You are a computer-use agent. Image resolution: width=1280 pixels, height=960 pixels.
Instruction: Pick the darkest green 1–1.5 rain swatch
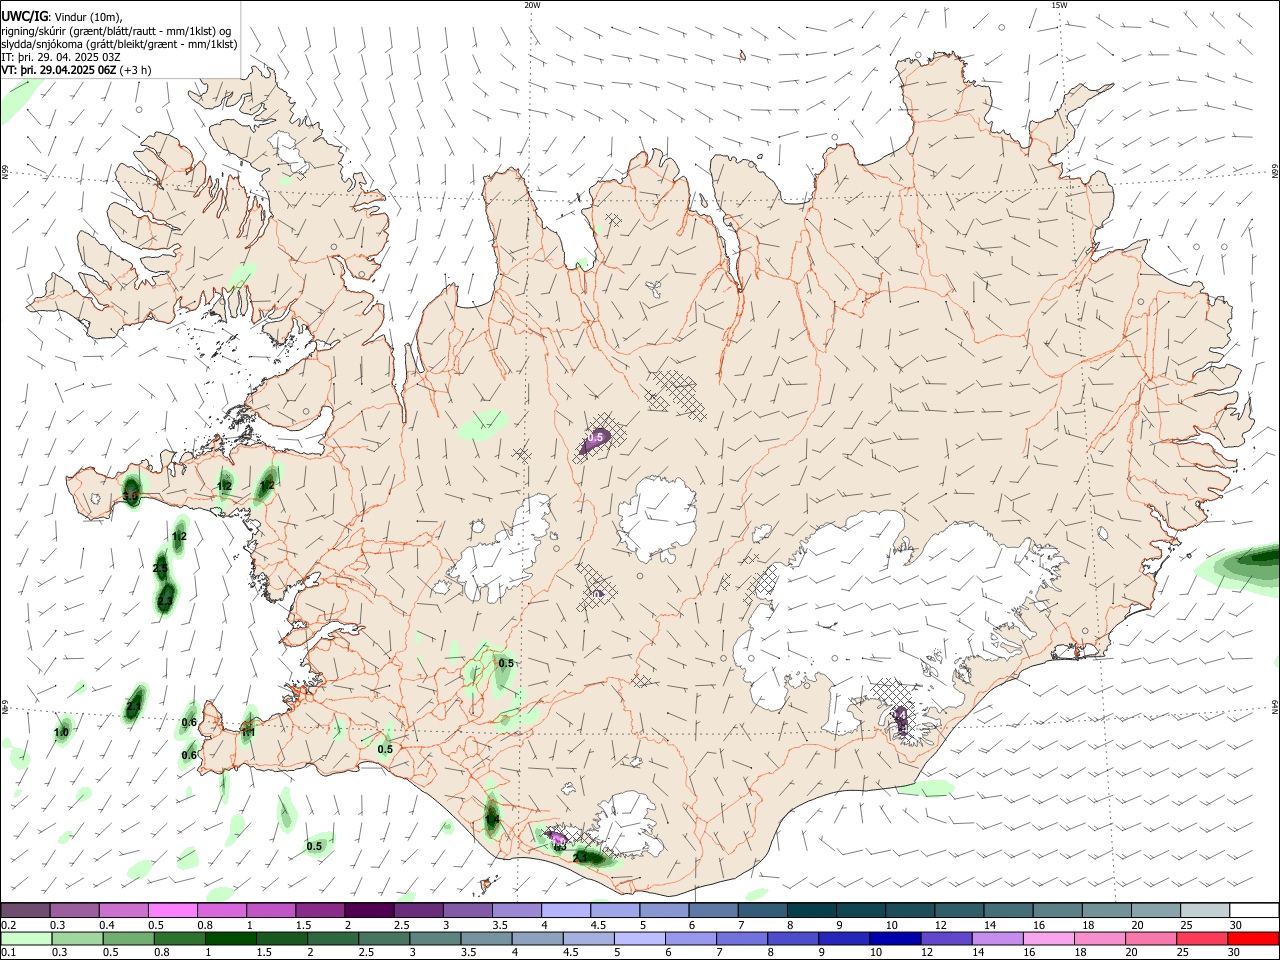230,938
